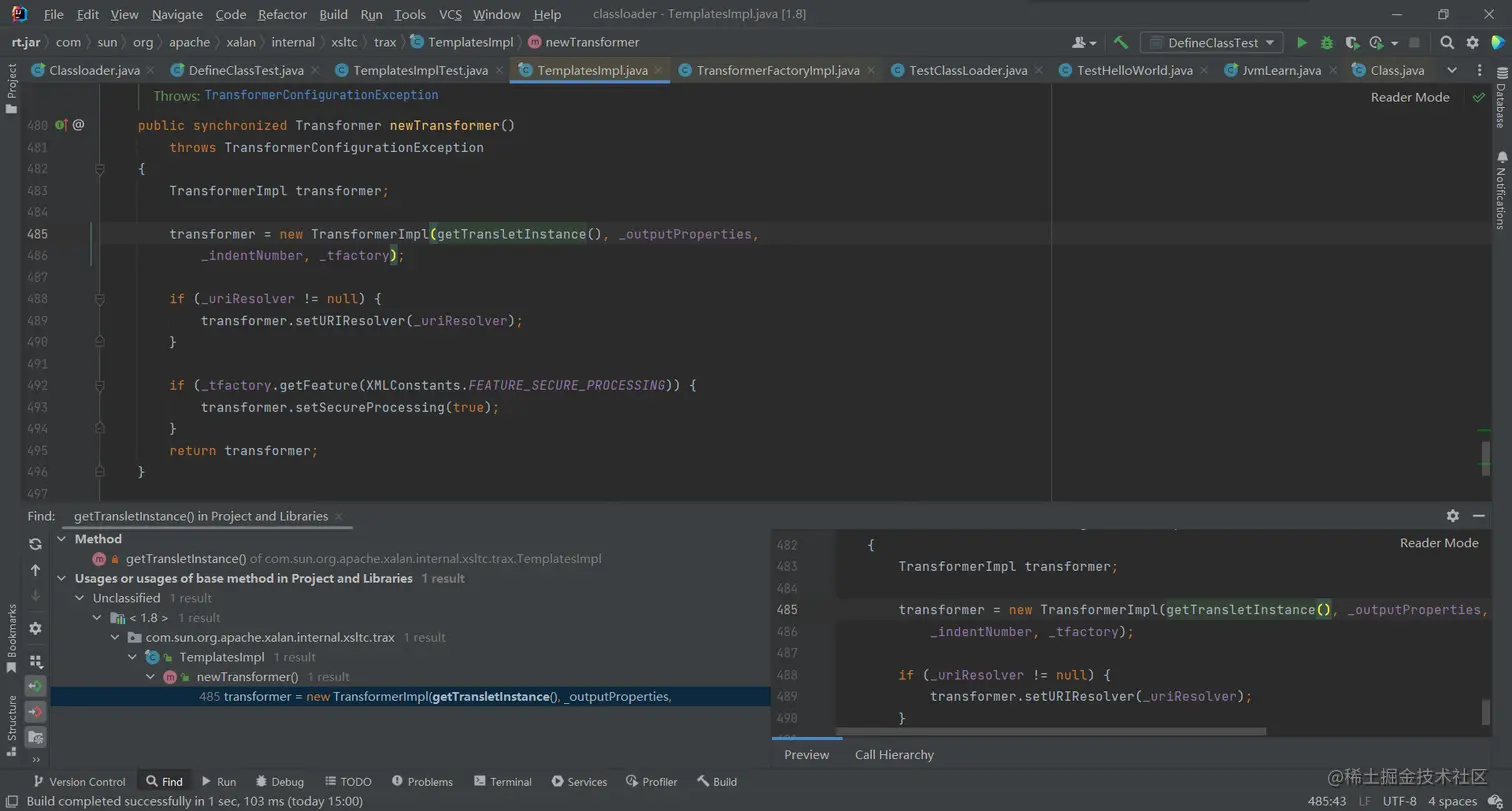Image resolution: width=1512 pixels, height=811 pixels.
Task: Open the Bookmarks tool window sidebar
Action: 12,638
